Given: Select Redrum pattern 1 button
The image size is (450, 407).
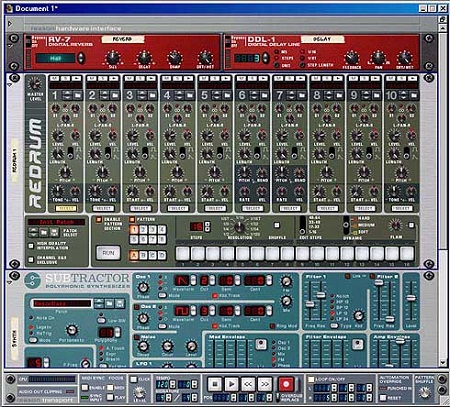Looking at the screenshot, I should click(134, 230).
